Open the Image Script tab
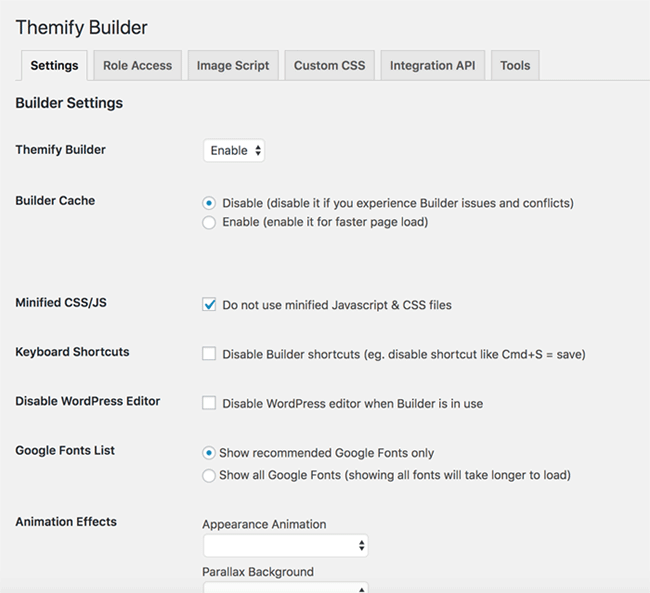Image resolution: width=650 pixels, height=593 pixels. pyautogui.click(x=233, y=66)
